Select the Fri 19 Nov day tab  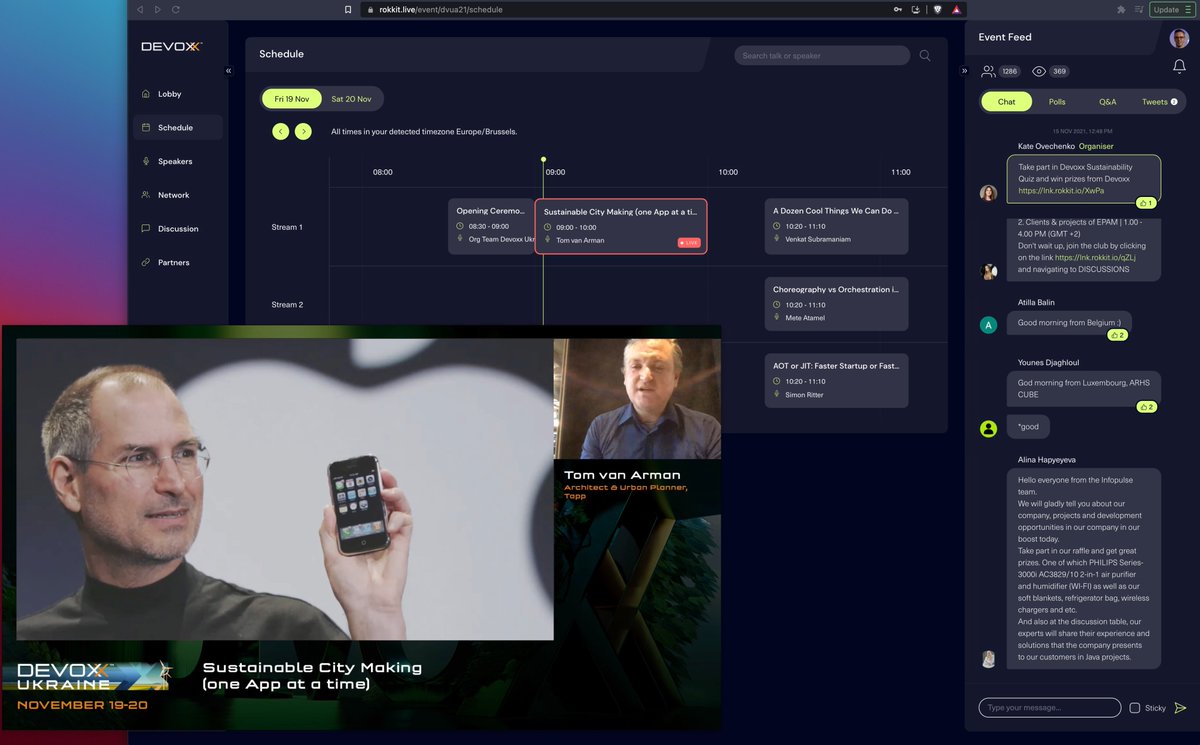[292, 99]
